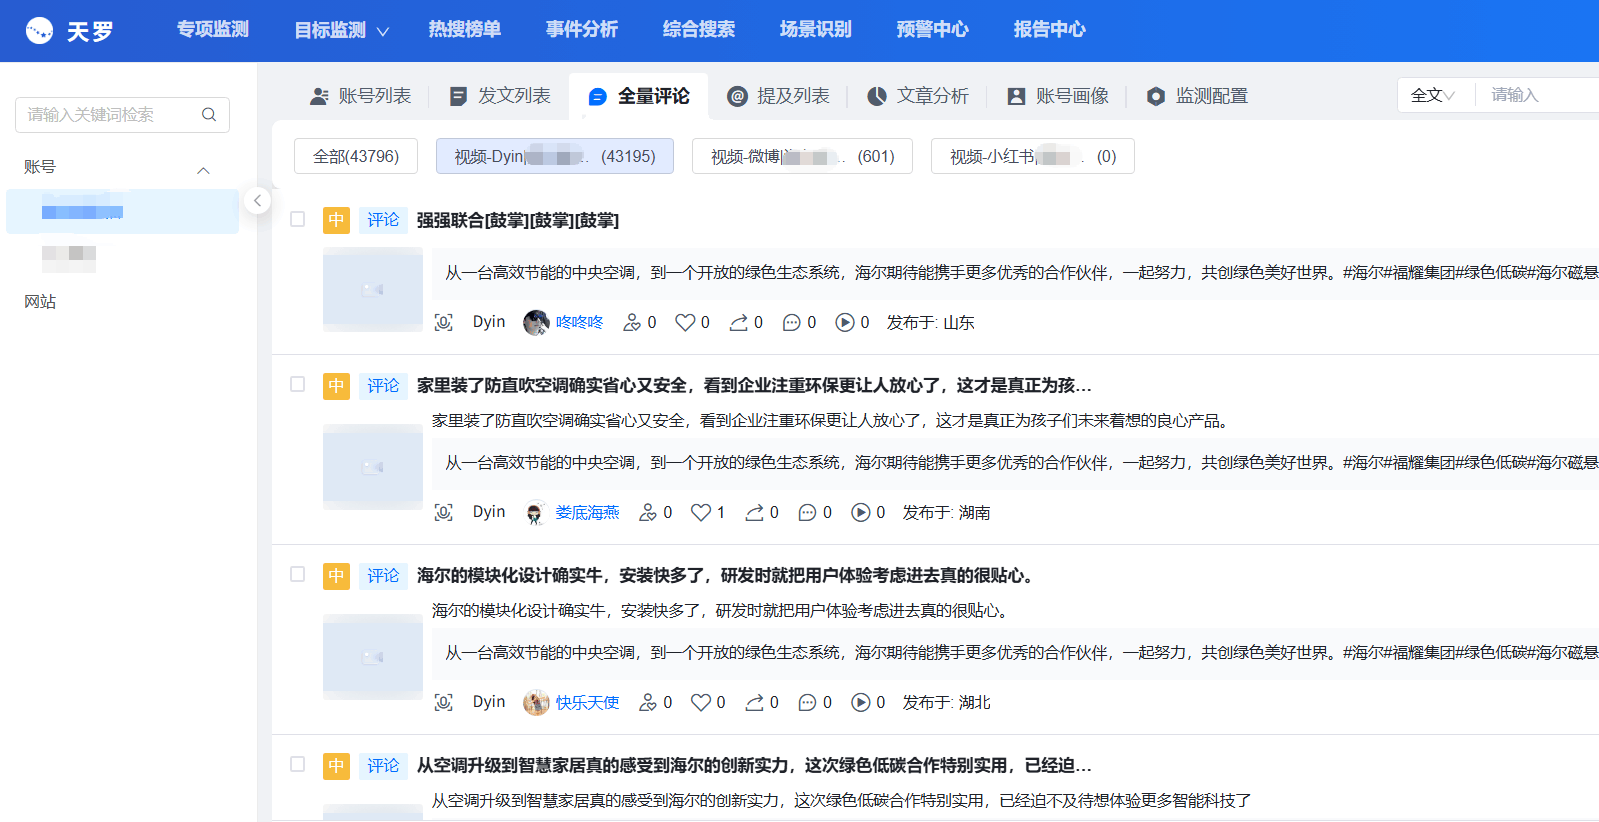The height and width of the screenshot is (822, 1599).
Task: Tick checkbox for 从空调升级到智慧家居 comment
Action: point(297,764)
